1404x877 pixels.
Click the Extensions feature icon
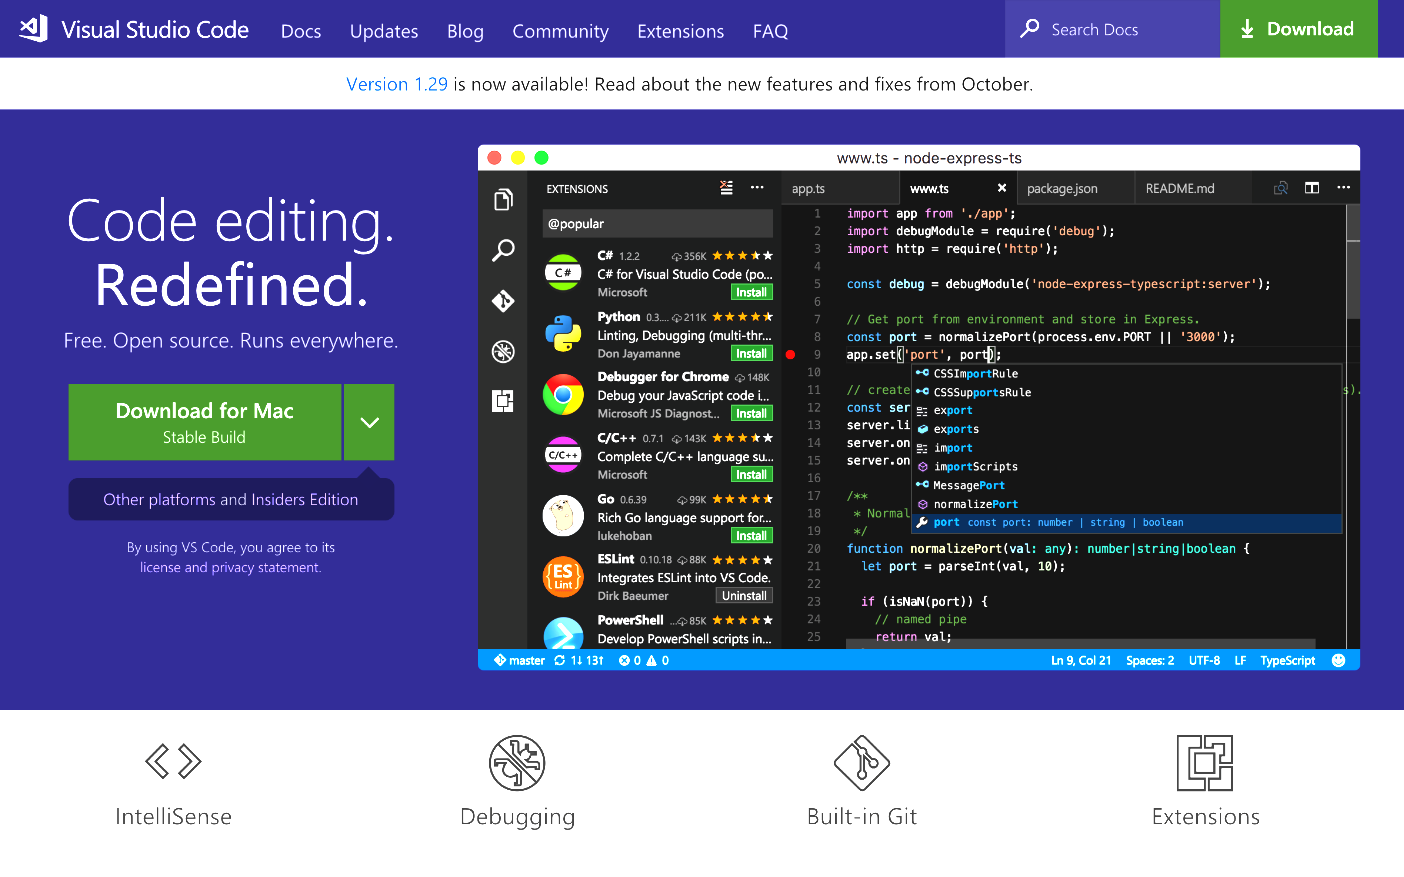pyautogui.click(x=1205, y=762)
